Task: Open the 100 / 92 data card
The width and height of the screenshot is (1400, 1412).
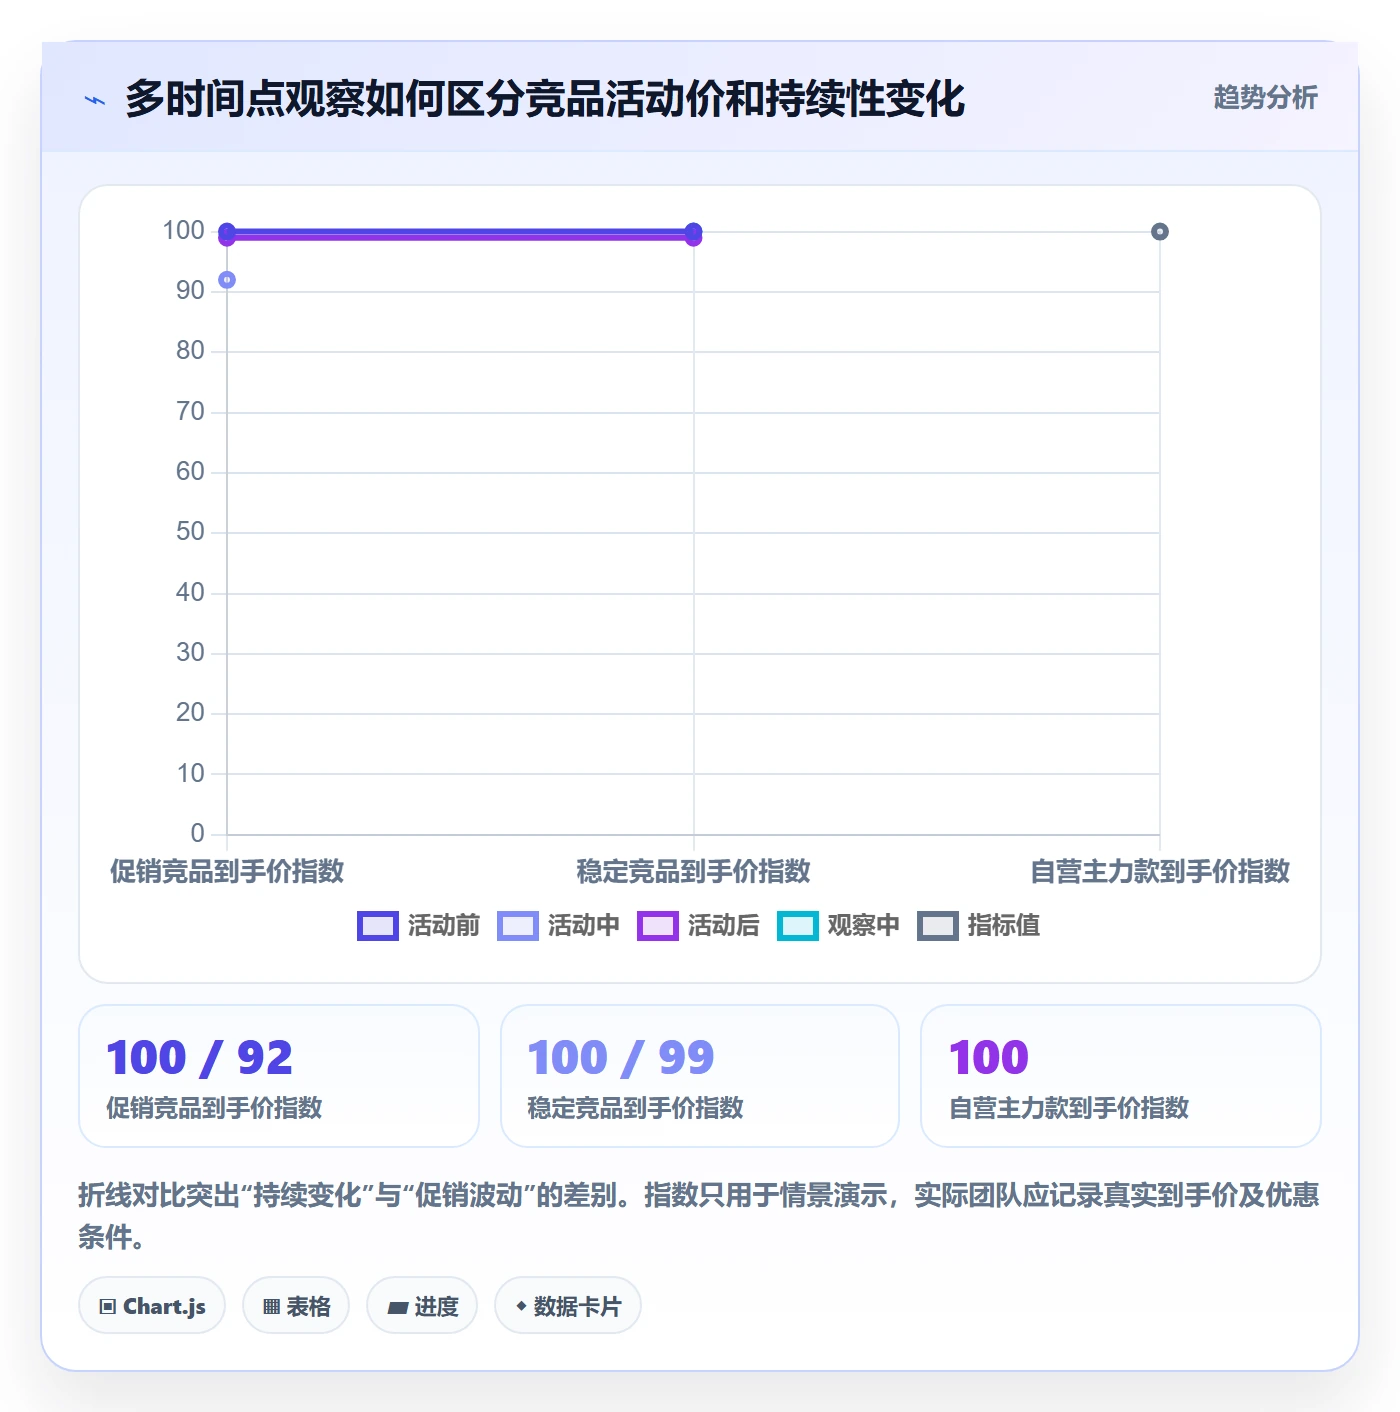Action: click(x=279, y=1076)
